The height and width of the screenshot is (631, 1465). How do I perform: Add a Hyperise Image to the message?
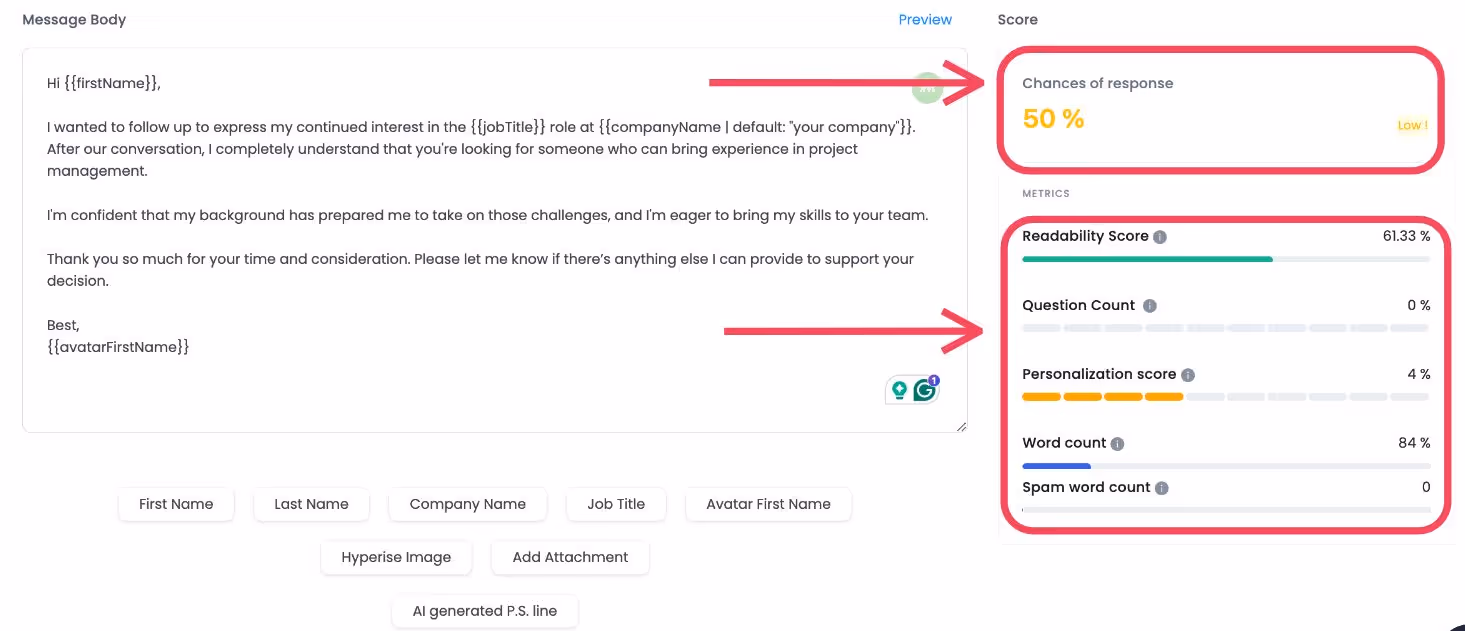[396, 557]
